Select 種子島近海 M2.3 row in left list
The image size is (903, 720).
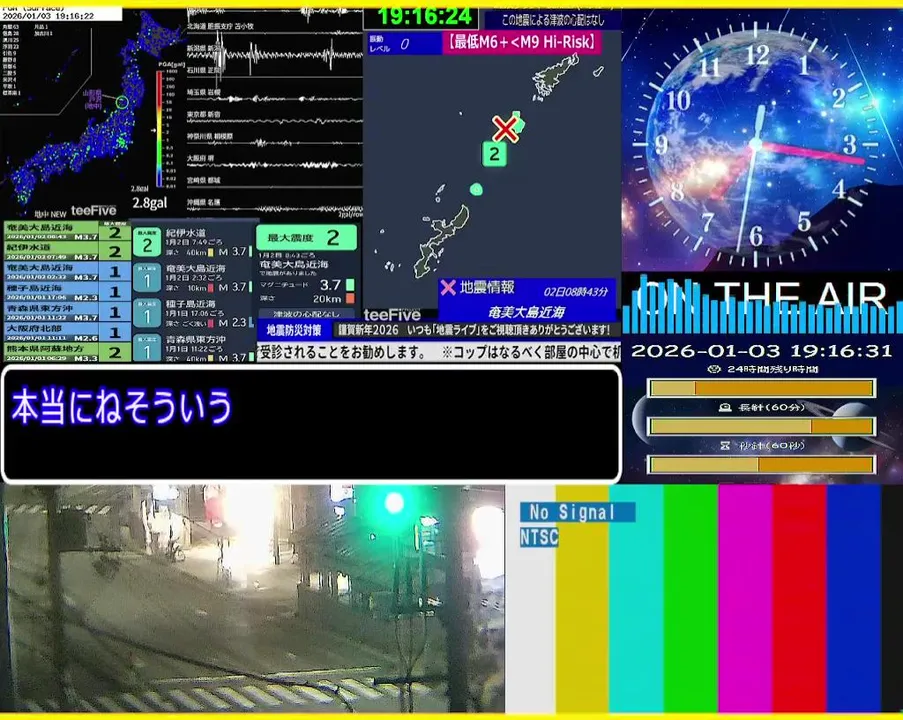coord(67,292)
